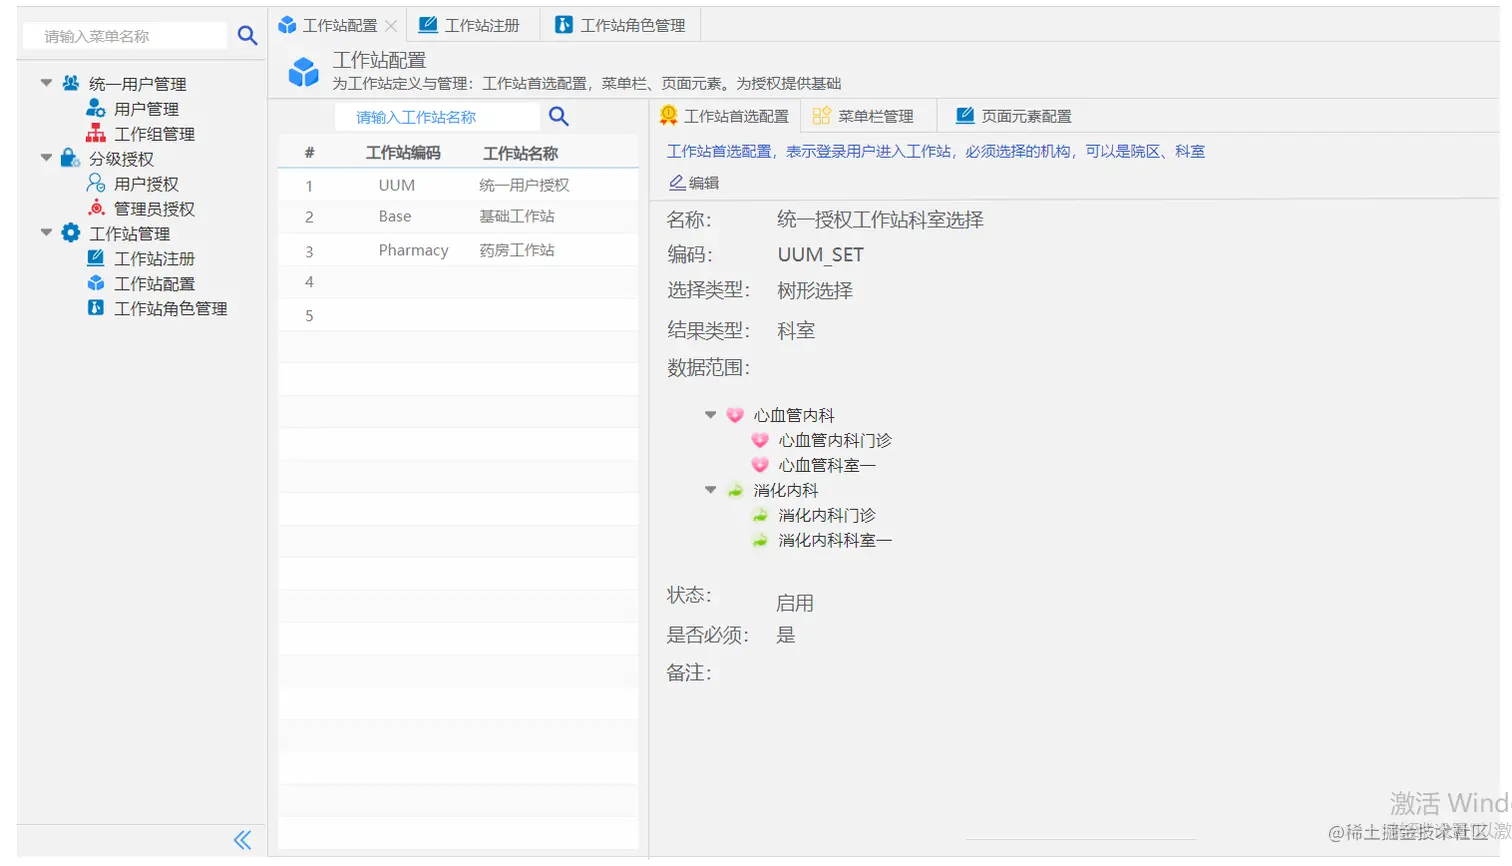Click the 工作站编码 column header

403,153
